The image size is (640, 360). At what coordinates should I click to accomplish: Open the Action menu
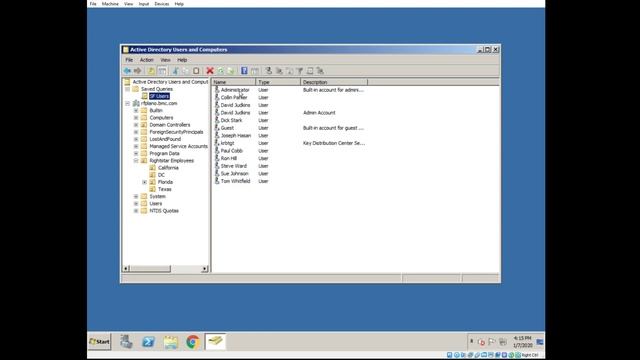[147, 60]
